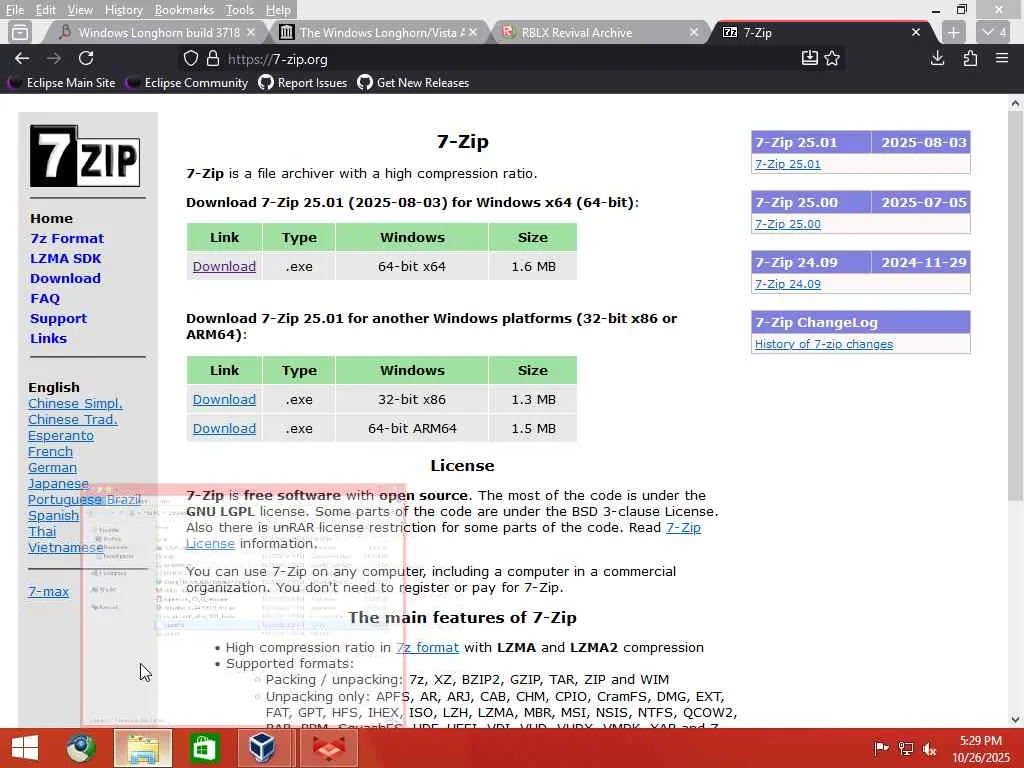
Task: Open the network tray icon
Action: [x=906, y=748]
